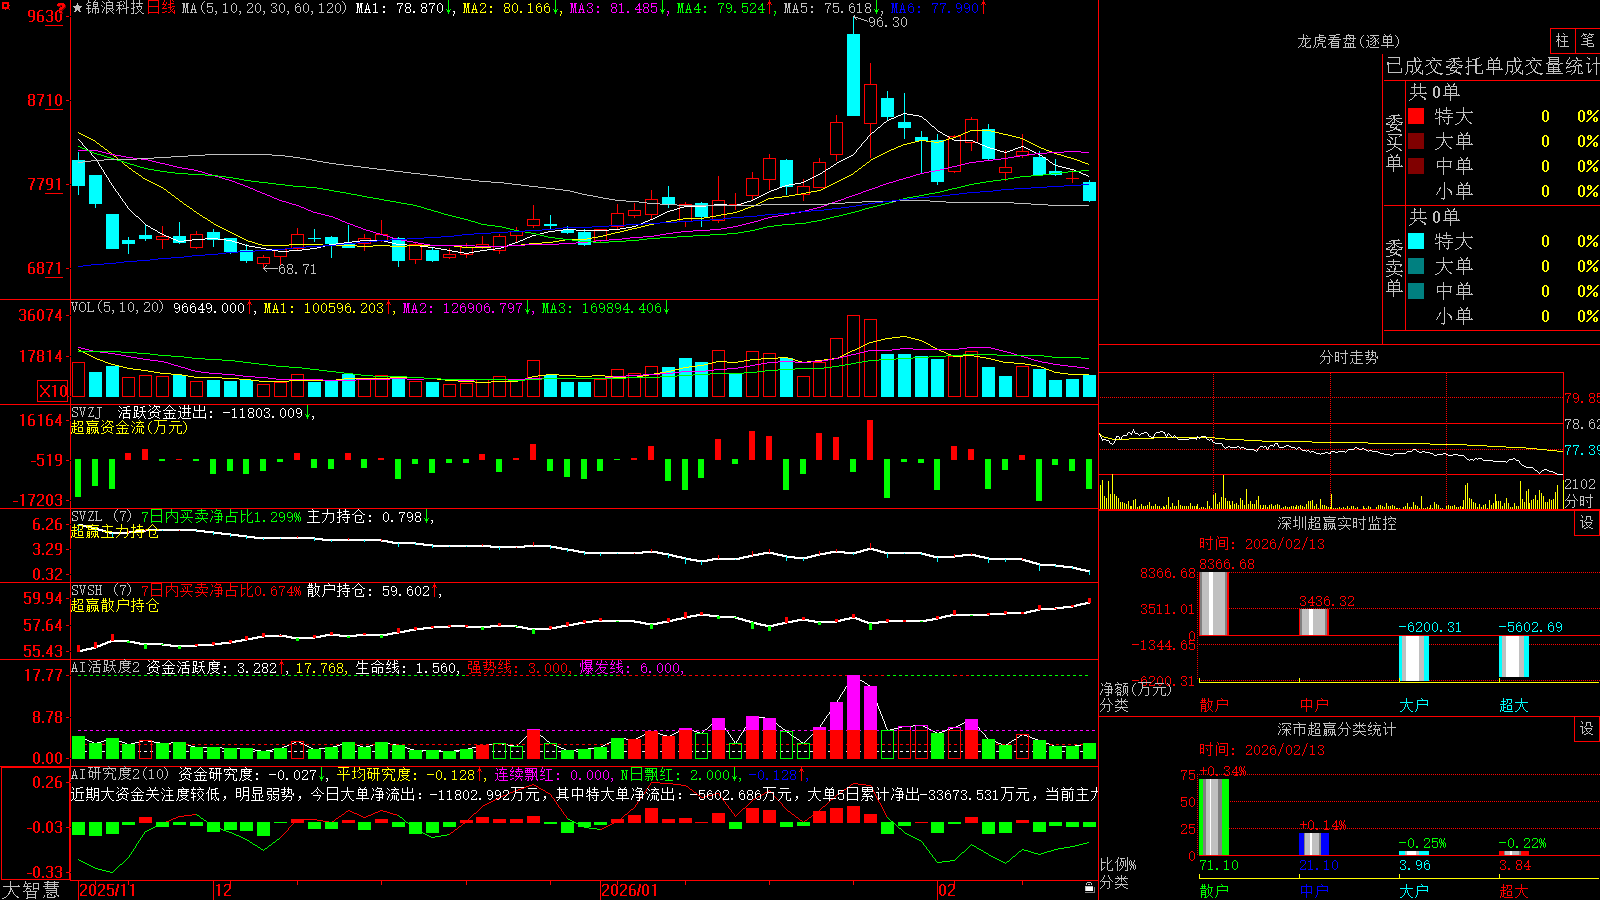The width and height of the screenshot is (1600, 900).
Task: Click the 已成交委托单成交量统计 header
Action: (x=1492, y=66)
